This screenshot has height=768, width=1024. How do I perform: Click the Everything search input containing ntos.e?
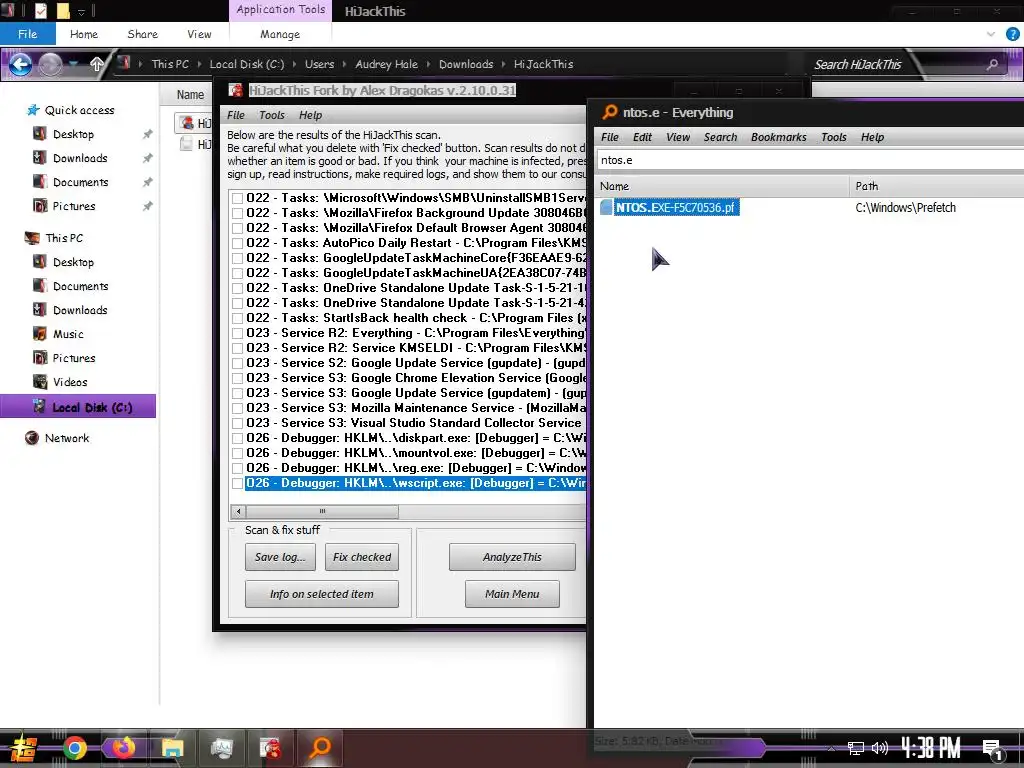(x=810, y=160)
